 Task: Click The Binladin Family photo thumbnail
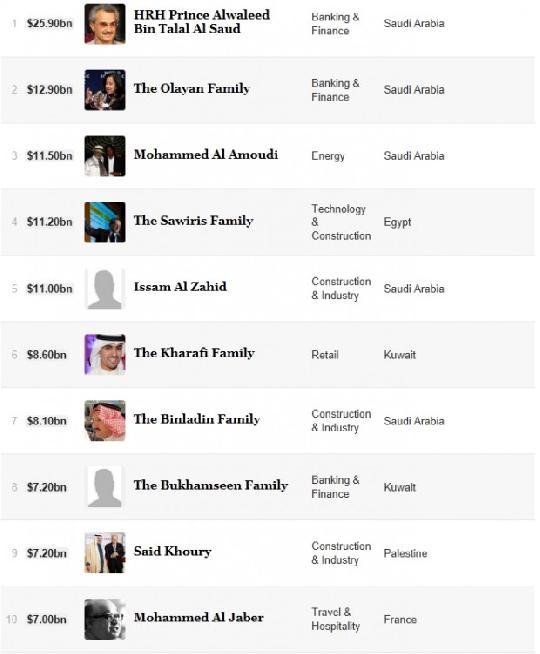click(x=105, y=421)
